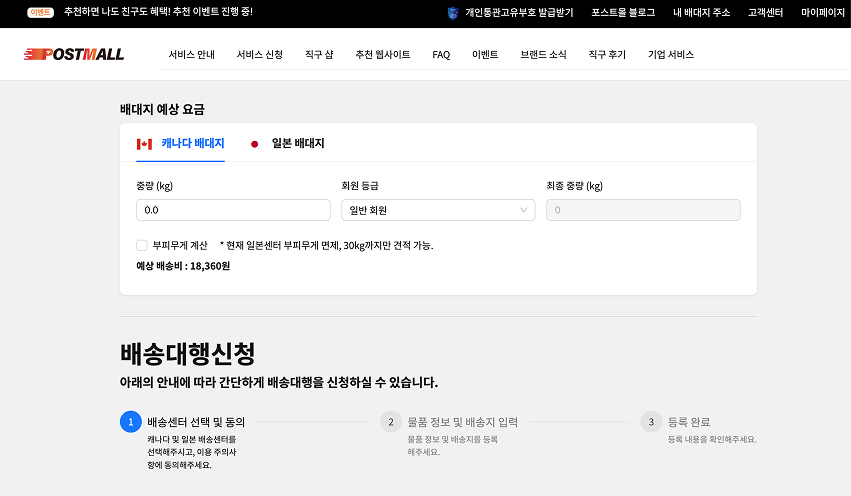Click the 고객센터 link
851x496 pixels.
[765, 13]
